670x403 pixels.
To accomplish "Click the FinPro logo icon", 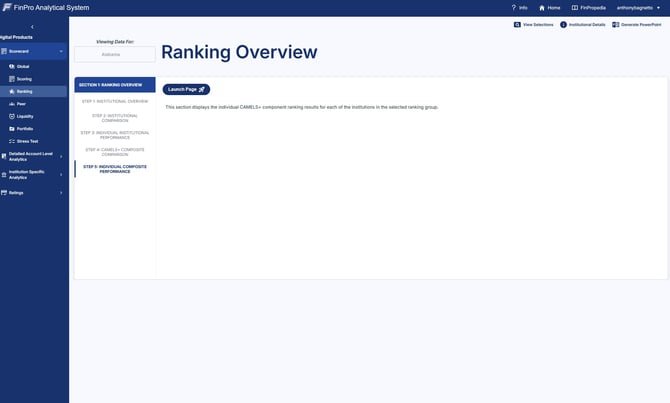I will pos(7,7).
